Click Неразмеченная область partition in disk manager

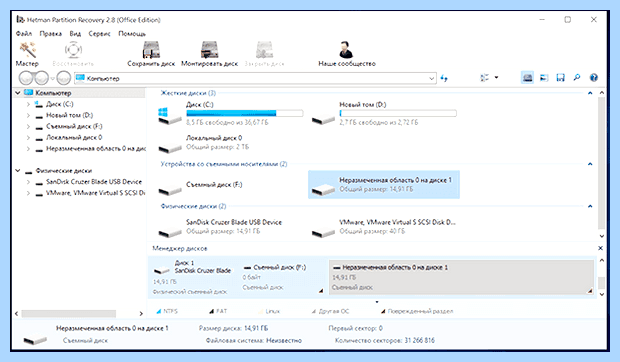coord(461,277)
